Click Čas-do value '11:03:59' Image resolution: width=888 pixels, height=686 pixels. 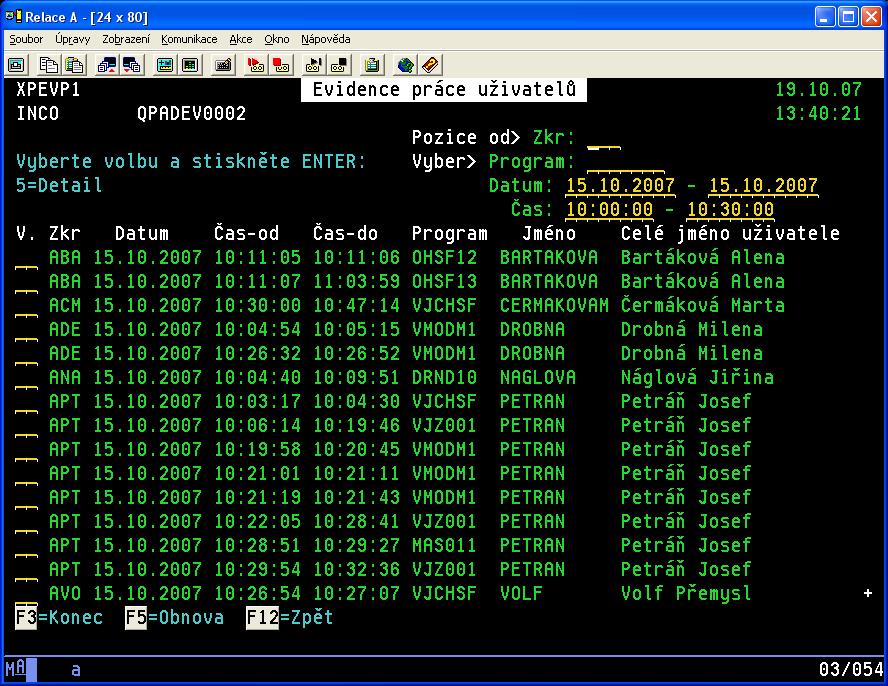click(x=357, y=282)
